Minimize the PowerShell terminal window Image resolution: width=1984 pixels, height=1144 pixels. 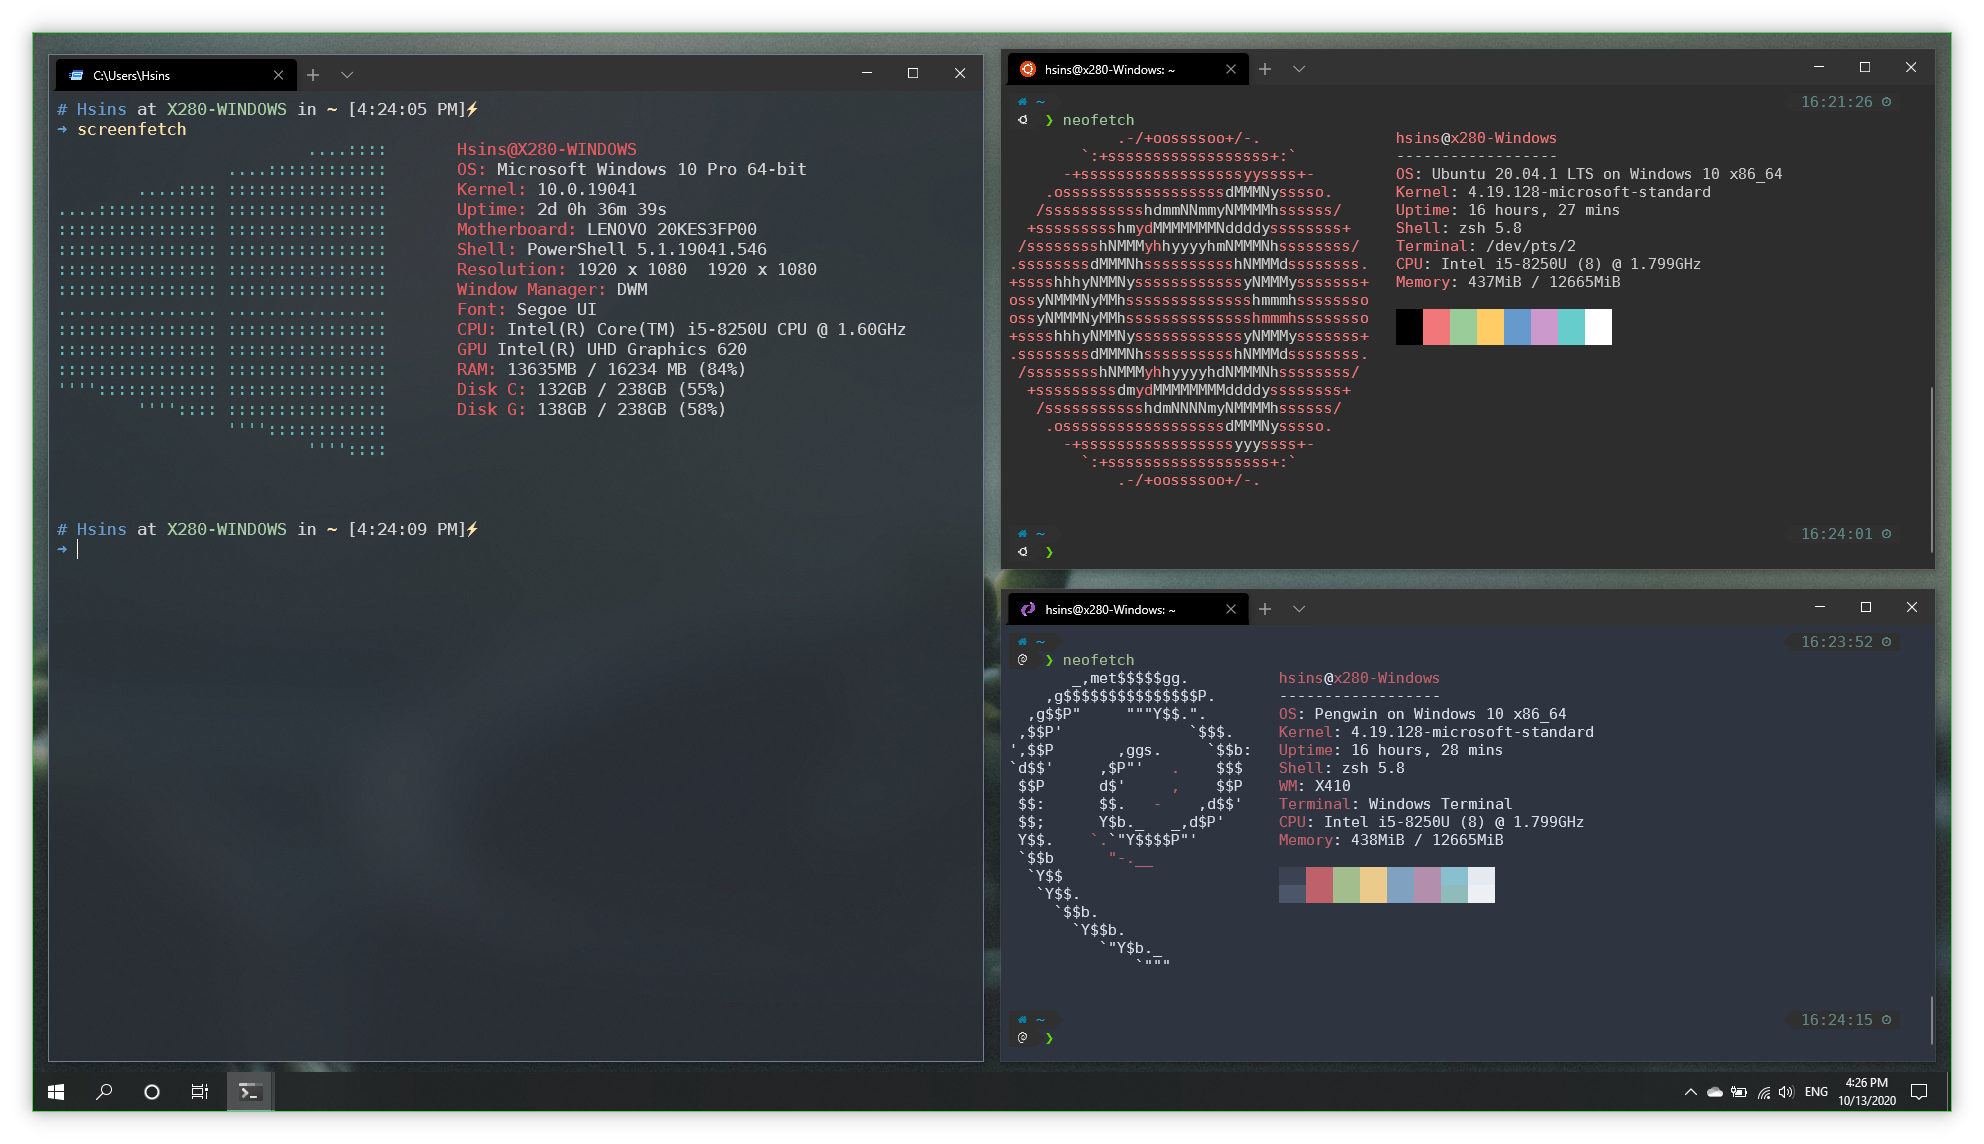click(x=867, y=73)
